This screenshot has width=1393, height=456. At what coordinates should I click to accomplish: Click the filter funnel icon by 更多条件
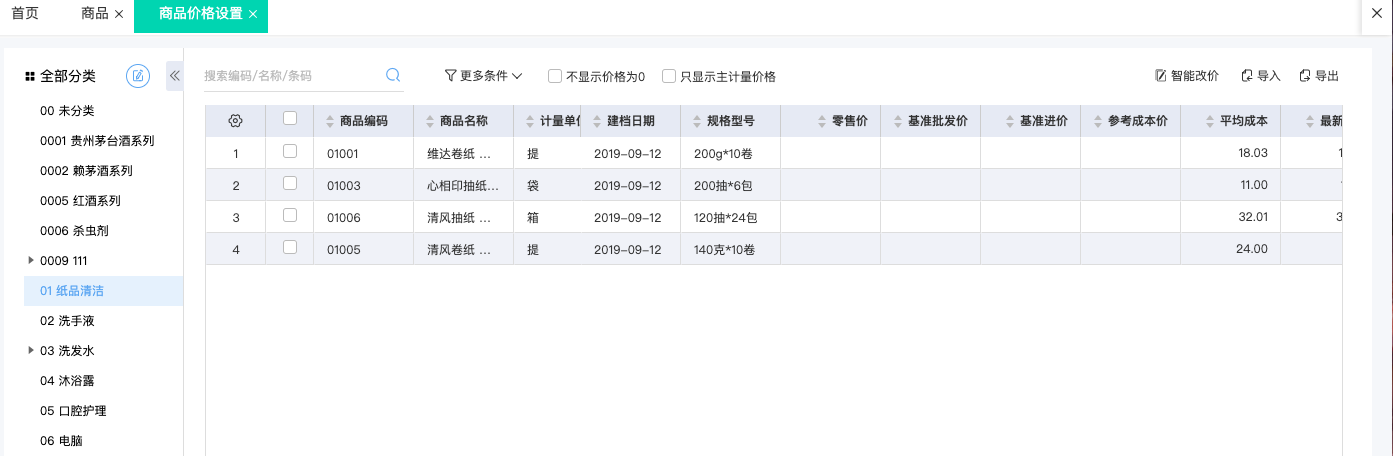(x=450, y=76)
